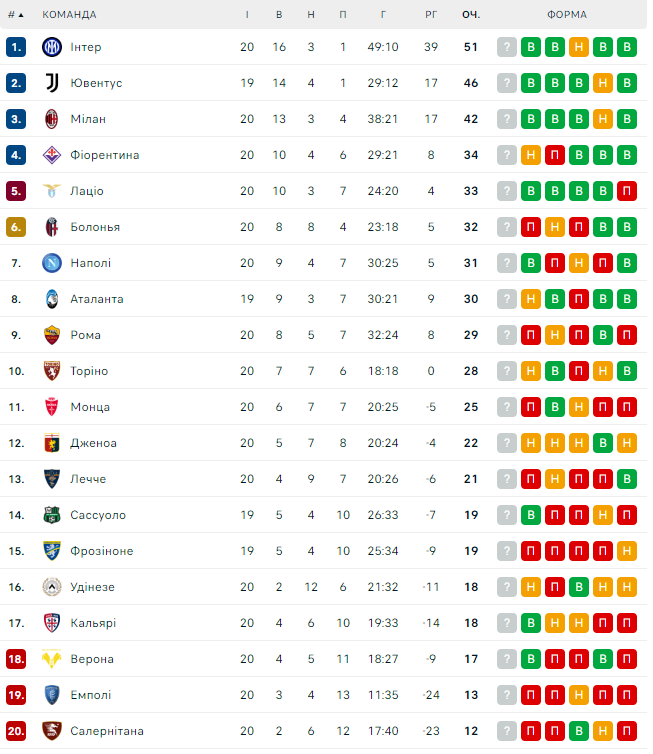Open the Аталанта team link
Screen dimensions: 653x754
pos(97,299)
